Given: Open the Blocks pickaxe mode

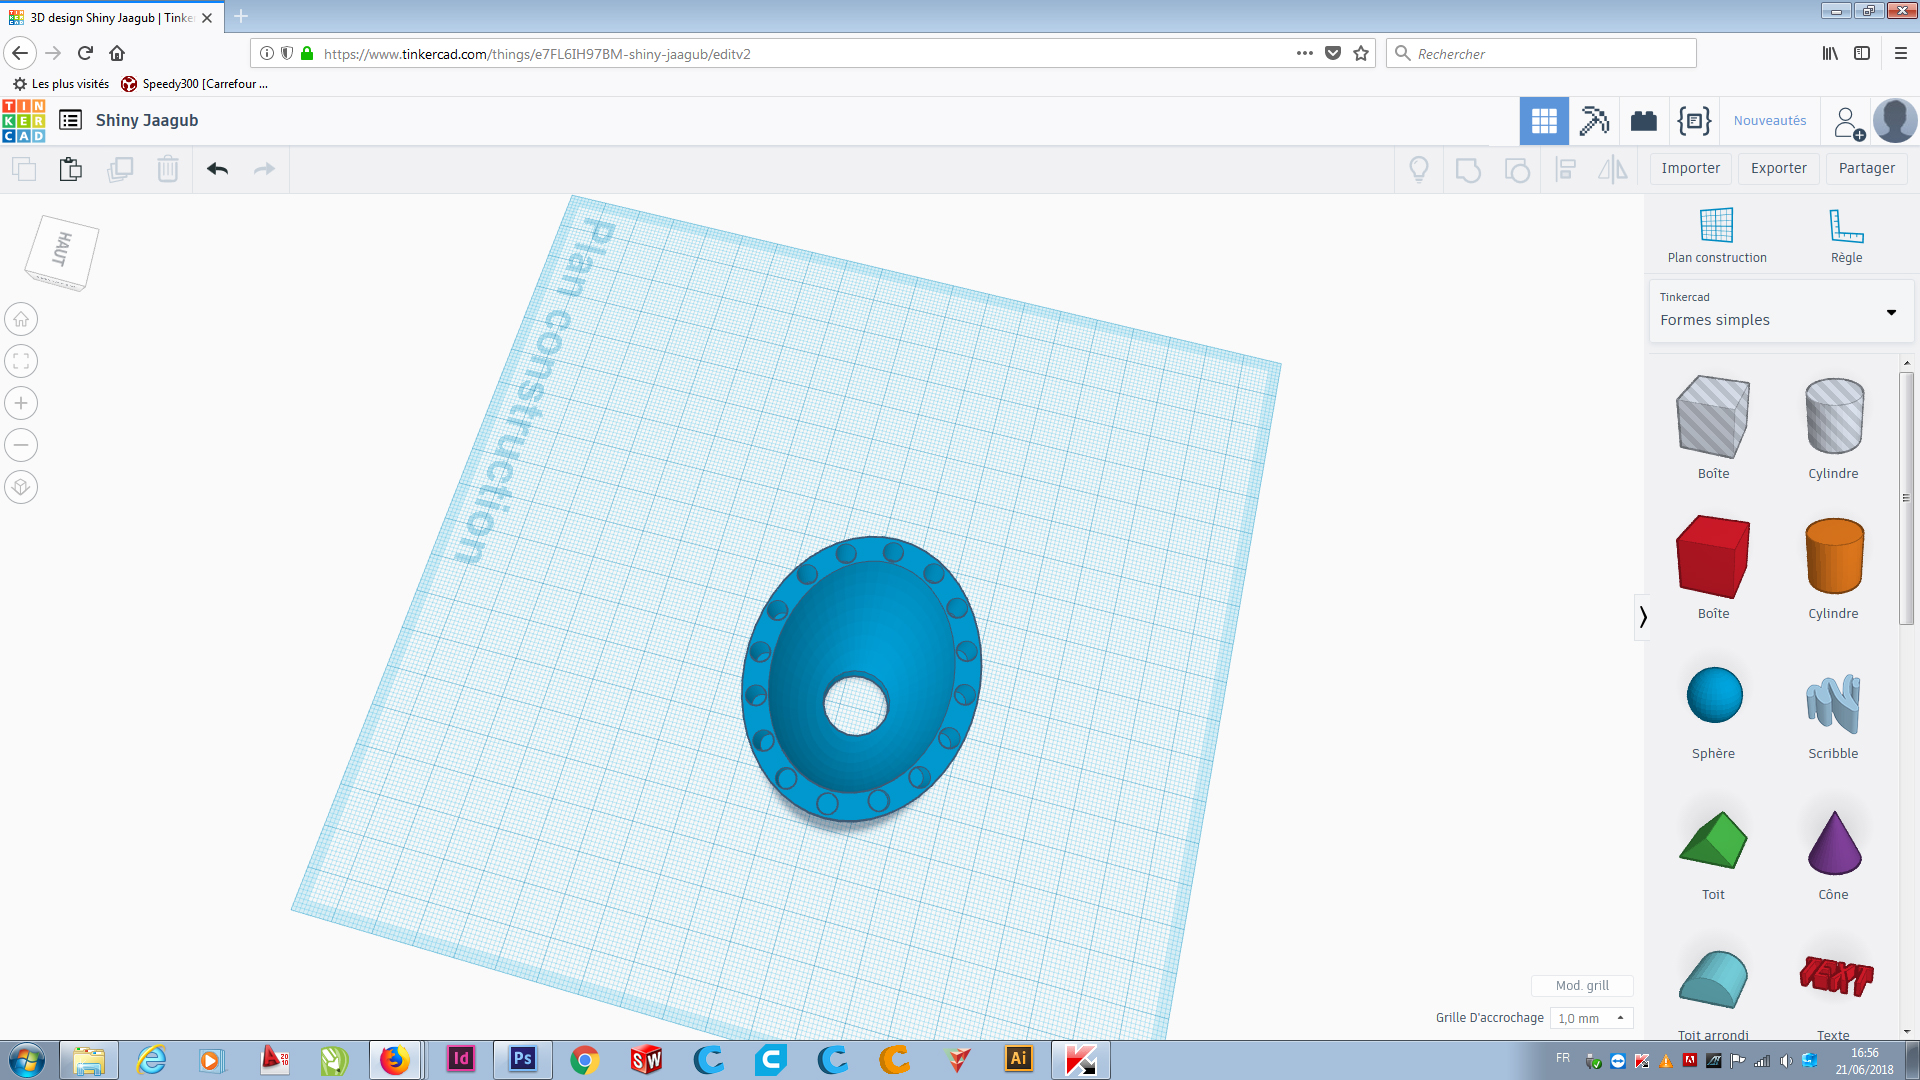Looking at the screenshot, I should pos(1594,121).
